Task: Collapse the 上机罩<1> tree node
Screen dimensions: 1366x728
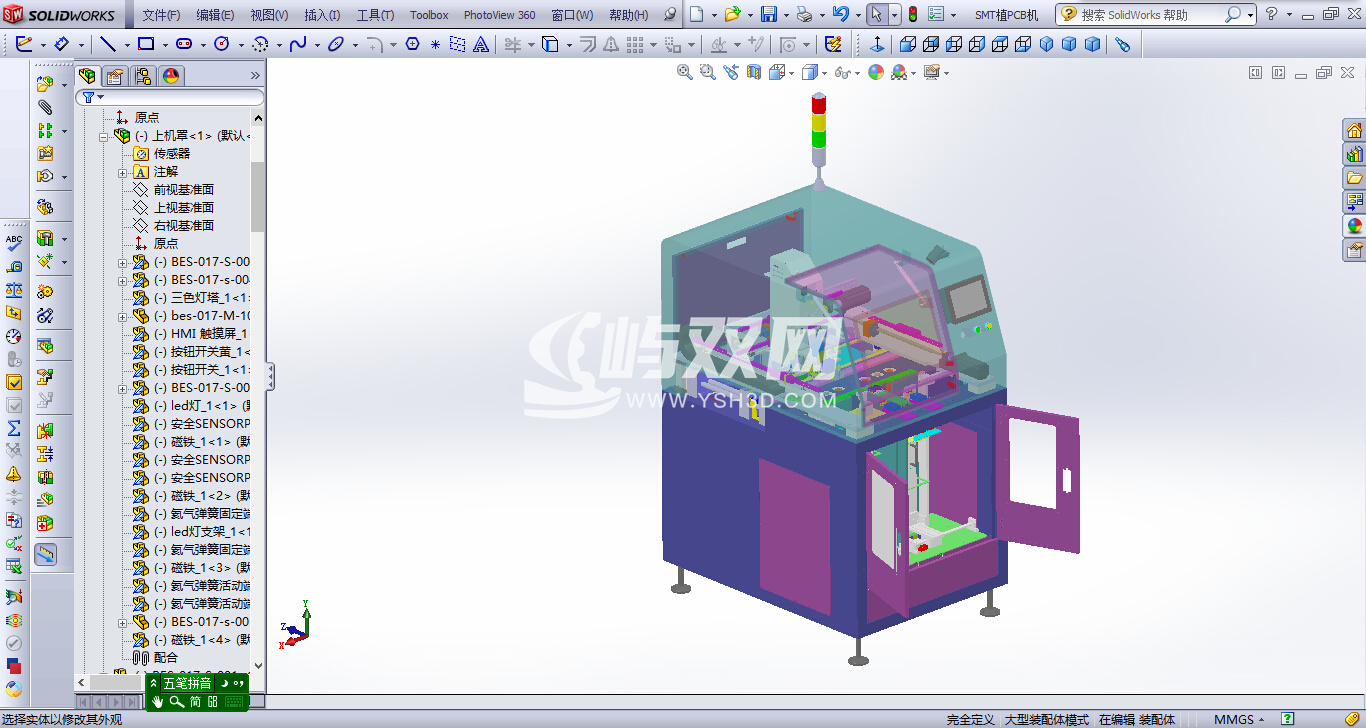Action: point(103,136)
